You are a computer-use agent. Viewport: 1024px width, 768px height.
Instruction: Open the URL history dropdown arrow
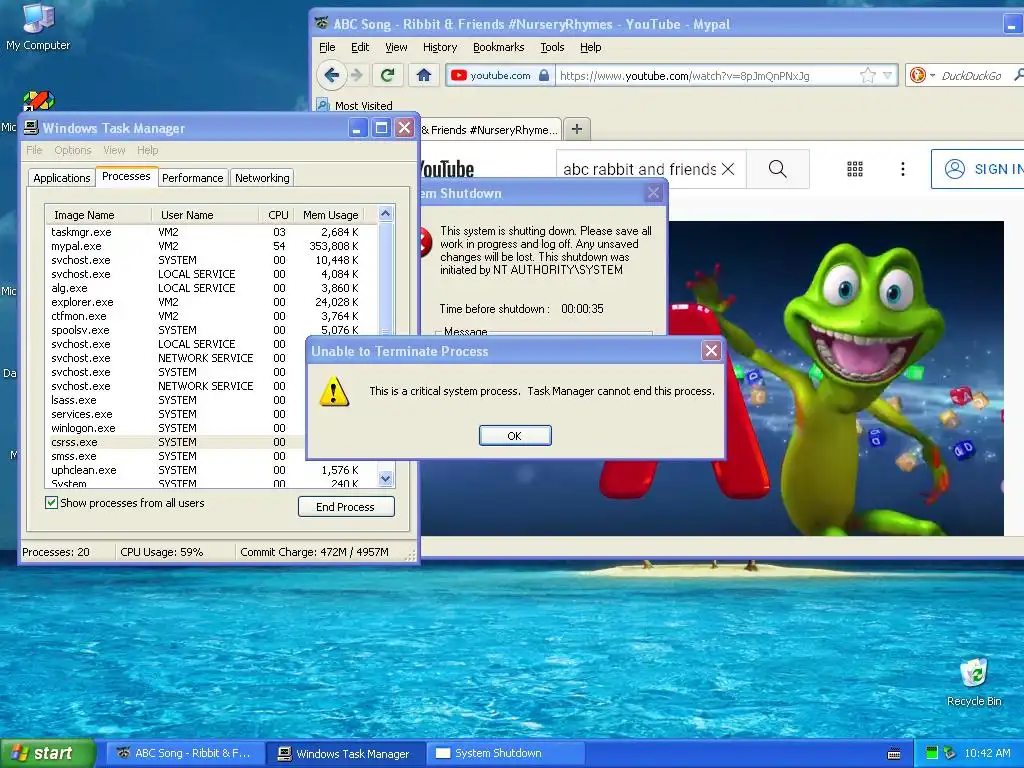pos(887,75)
